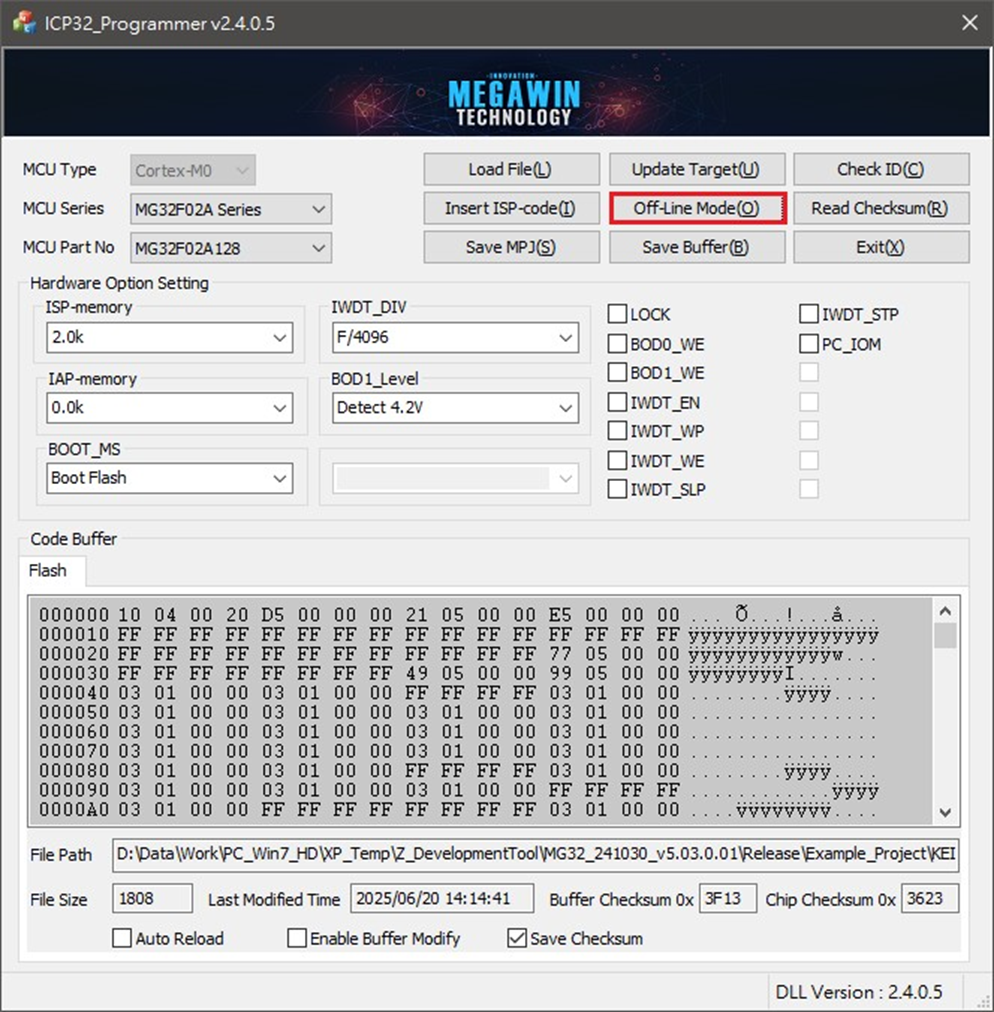
Task: Uncheck the Save Checksum checkbox
Action: point(517,938)
